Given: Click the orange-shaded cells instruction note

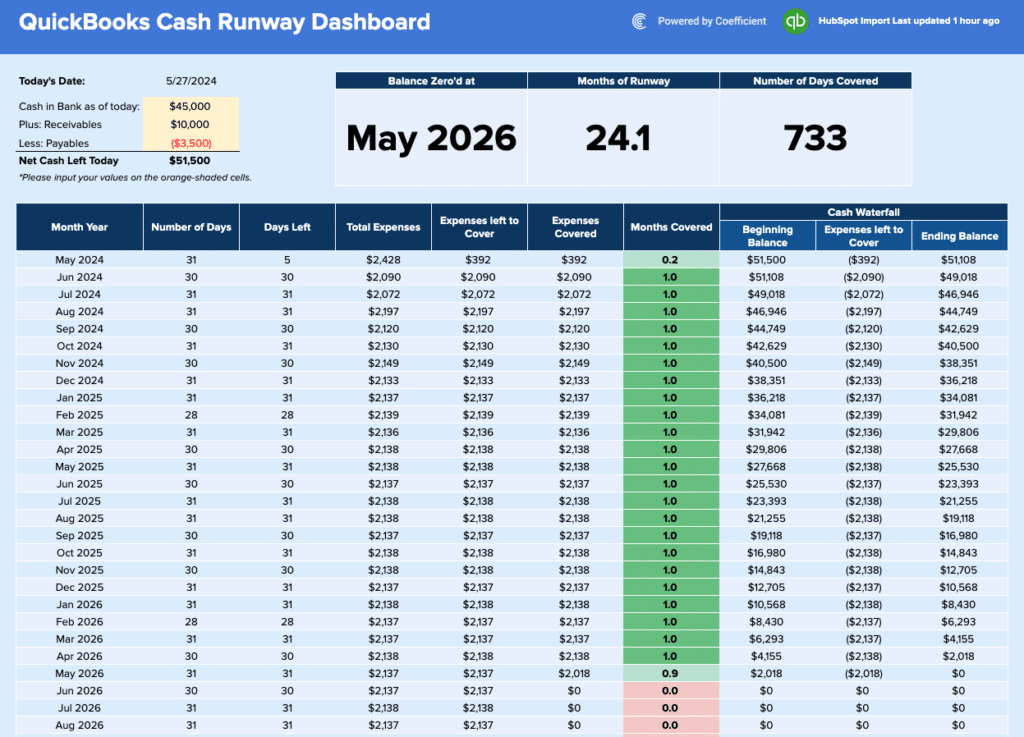Looking at the screenshot, I should pyautogui.click(x=135, y=178).
